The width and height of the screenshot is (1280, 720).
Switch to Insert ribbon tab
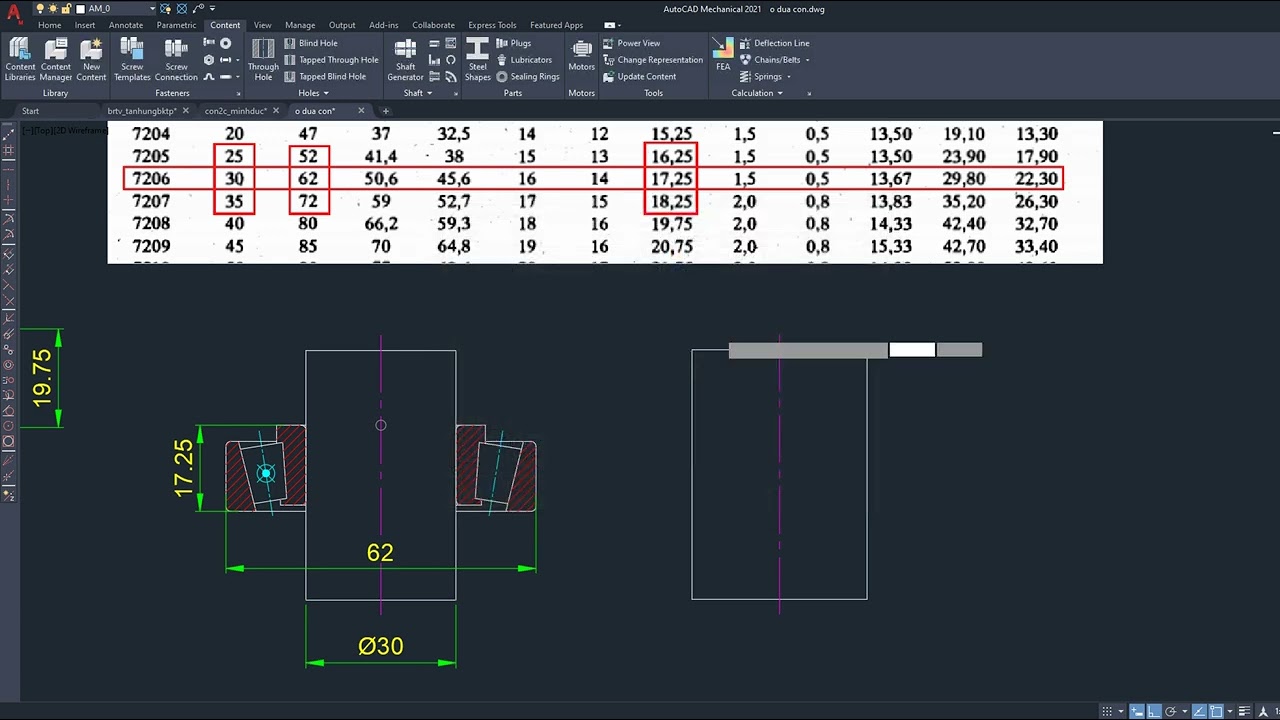tap(85, 25)
